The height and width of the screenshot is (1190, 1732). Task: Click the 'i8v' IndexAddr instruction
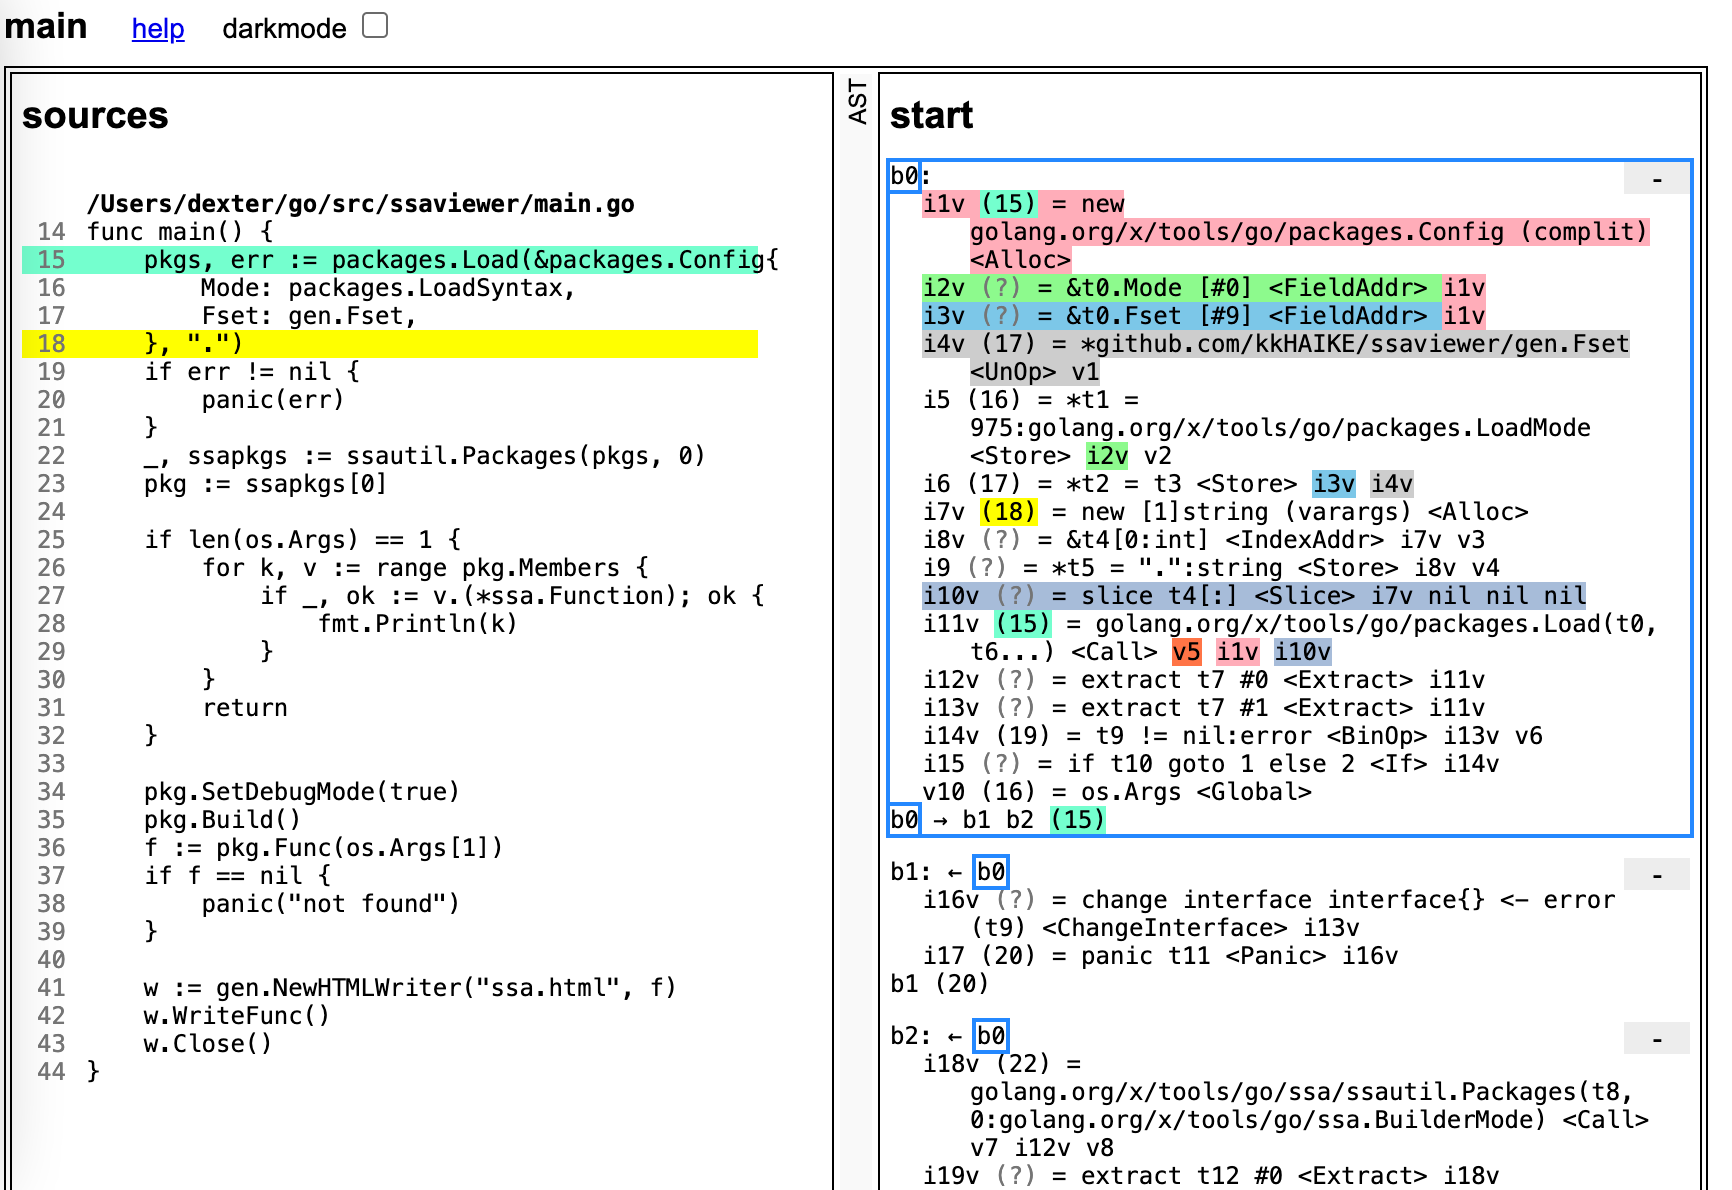coord(1203,540)
